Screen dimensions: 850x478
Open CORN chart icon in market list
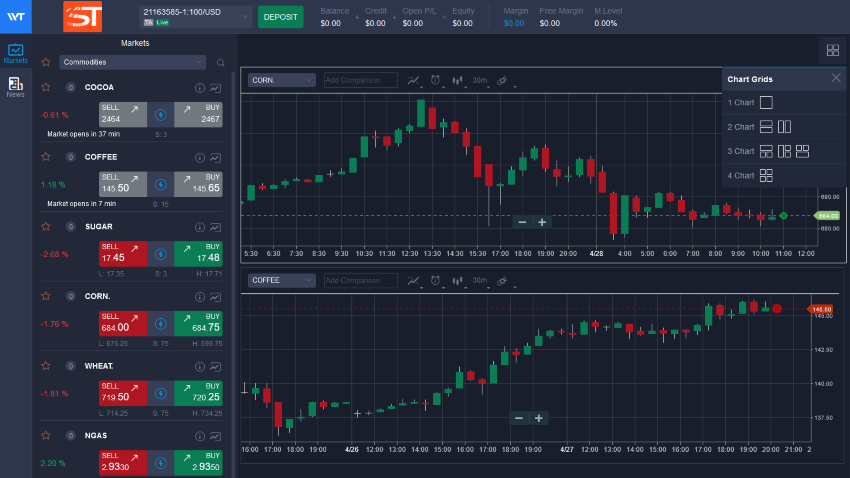coord(215,297)
